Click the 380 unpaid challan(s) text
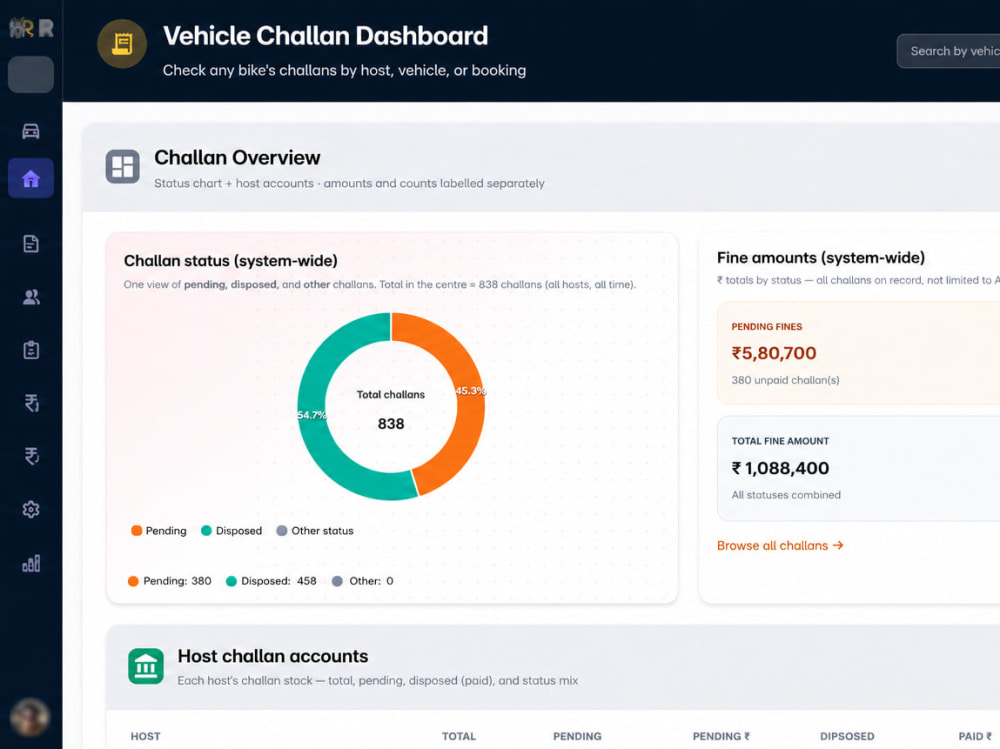This screenshot has height=749, width=1000. pyautogui.click(x=785, y=380)
